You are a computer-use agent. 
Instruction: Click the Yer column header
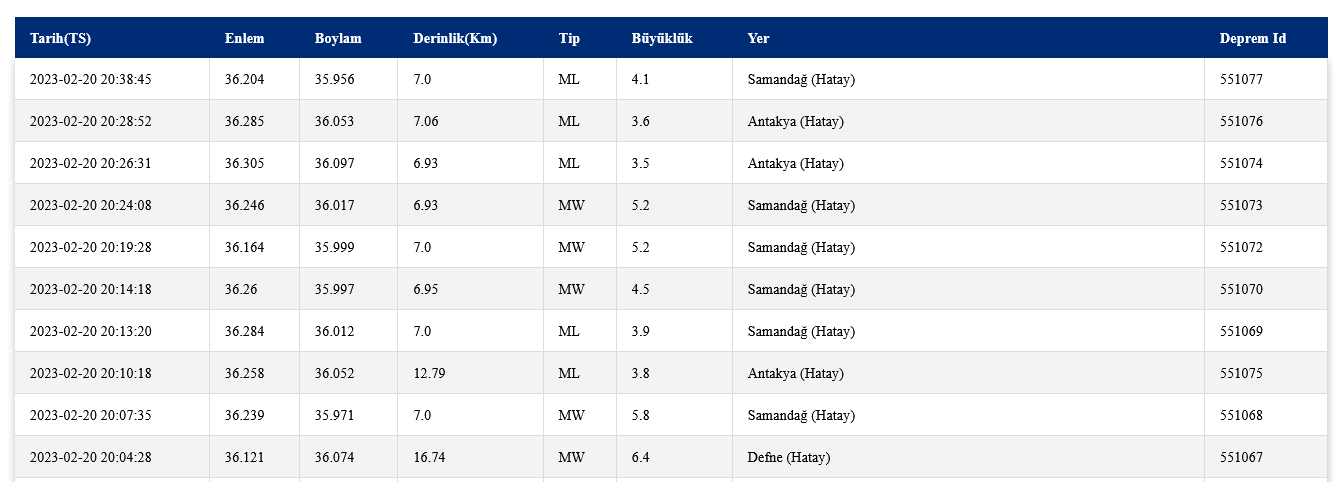click(x=758, y=39)
